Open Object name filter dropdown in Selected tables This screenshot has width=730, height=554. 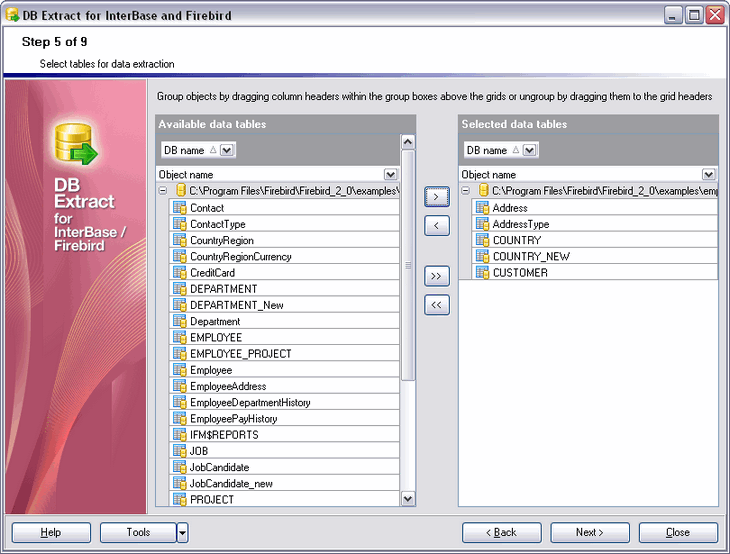click(x=709, y=175)
